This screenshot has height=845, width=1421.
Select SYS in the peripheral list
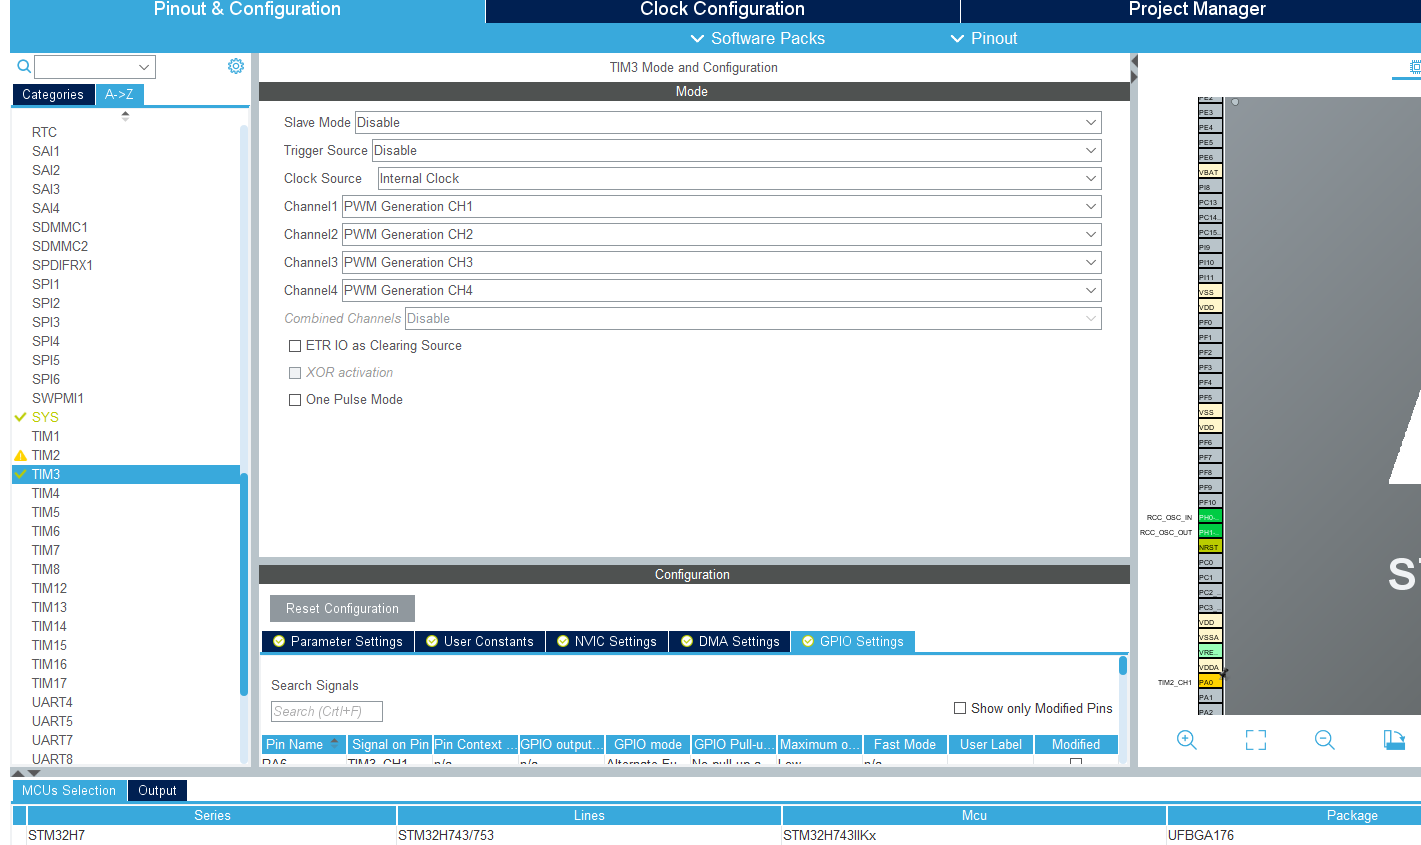(x=45, y=417)
